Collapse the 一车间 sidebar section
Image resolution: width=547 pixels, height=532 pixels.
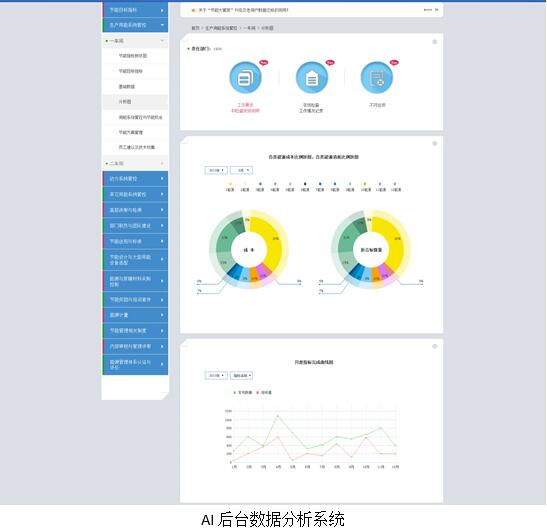[x=135, y=41]
